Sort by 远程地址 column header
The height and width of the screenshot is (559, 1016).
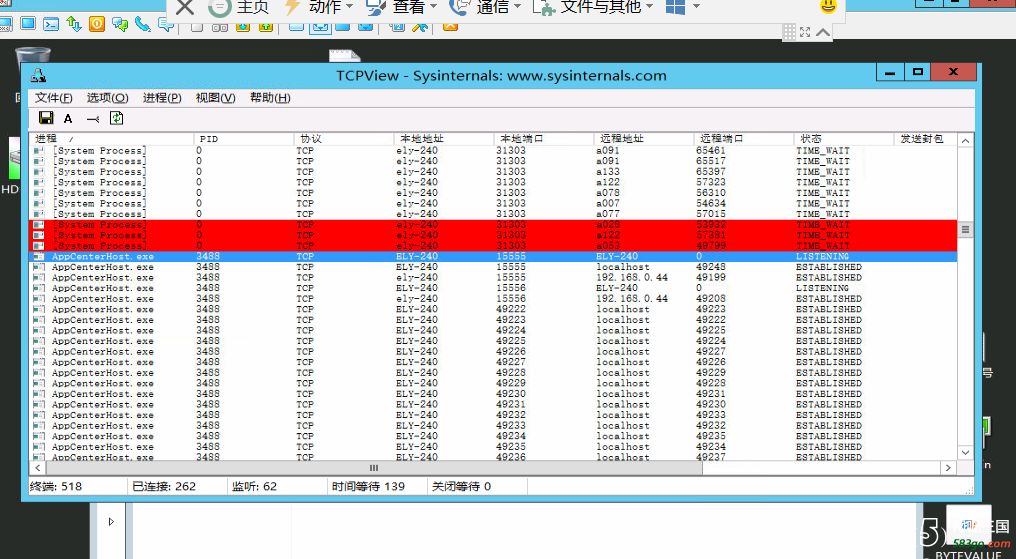pyautogui.click(x=643, y=139)
